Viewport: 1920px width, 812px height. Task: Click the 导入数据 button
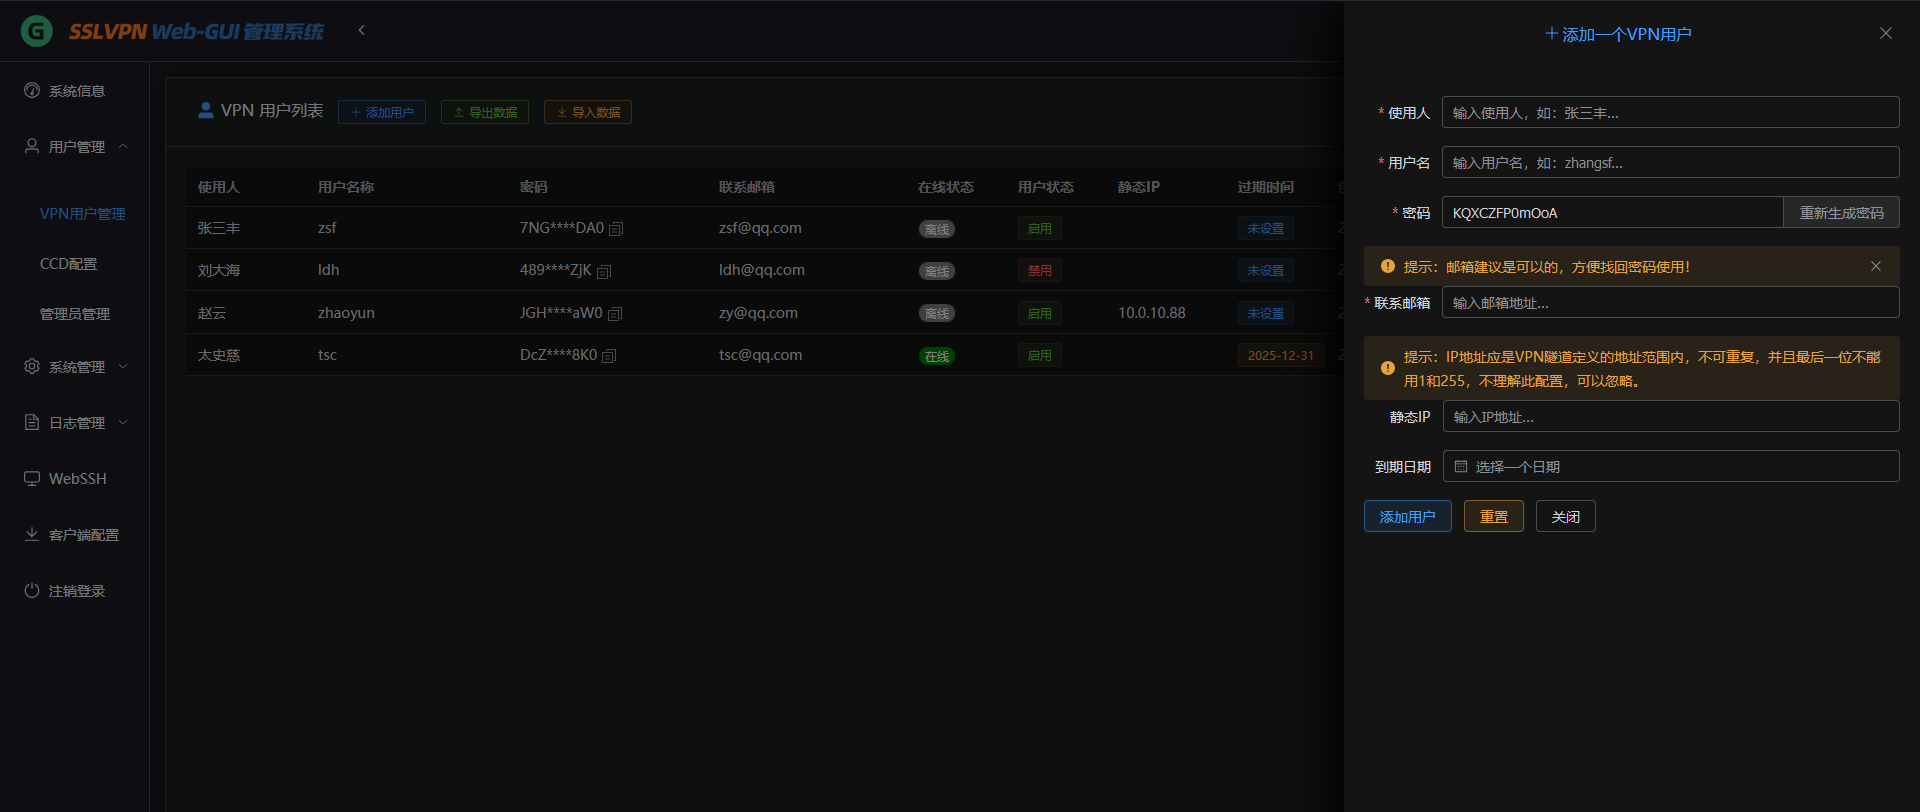(588, 112)
